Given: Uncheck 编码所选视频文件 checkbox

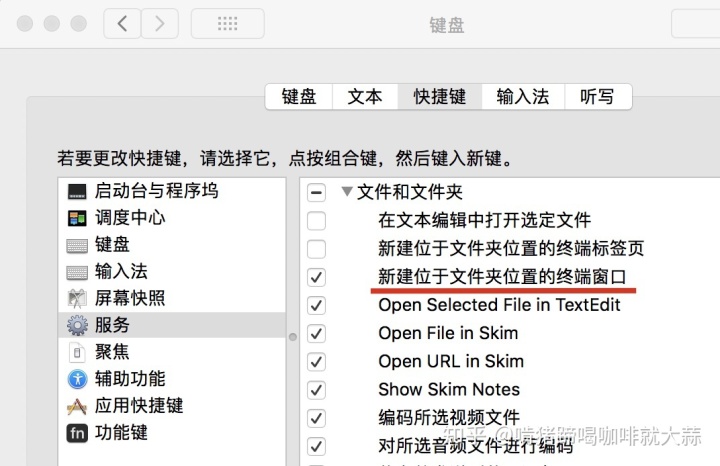Looking at the screenshot, I should pyautogui.click(x=316, y=418).
